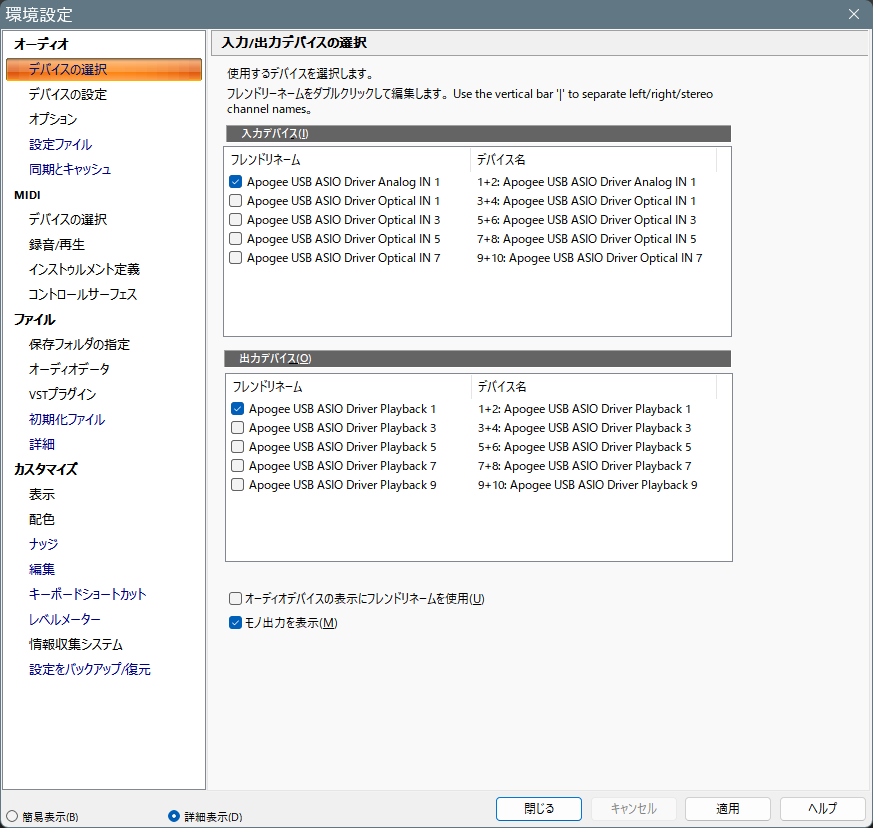The image size is (873, 828).
Task: Open the インストゥルメント定義 page
Action: tap(84, 270)
